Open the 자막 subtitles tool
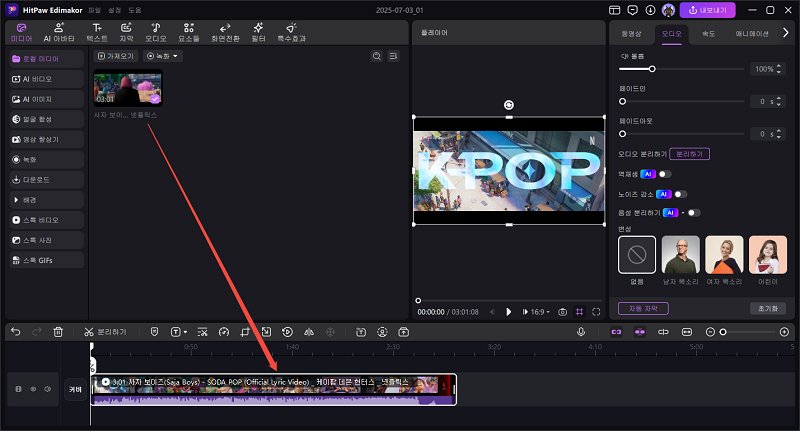Viewport: 800px width, 431px height. coord(126,32)
